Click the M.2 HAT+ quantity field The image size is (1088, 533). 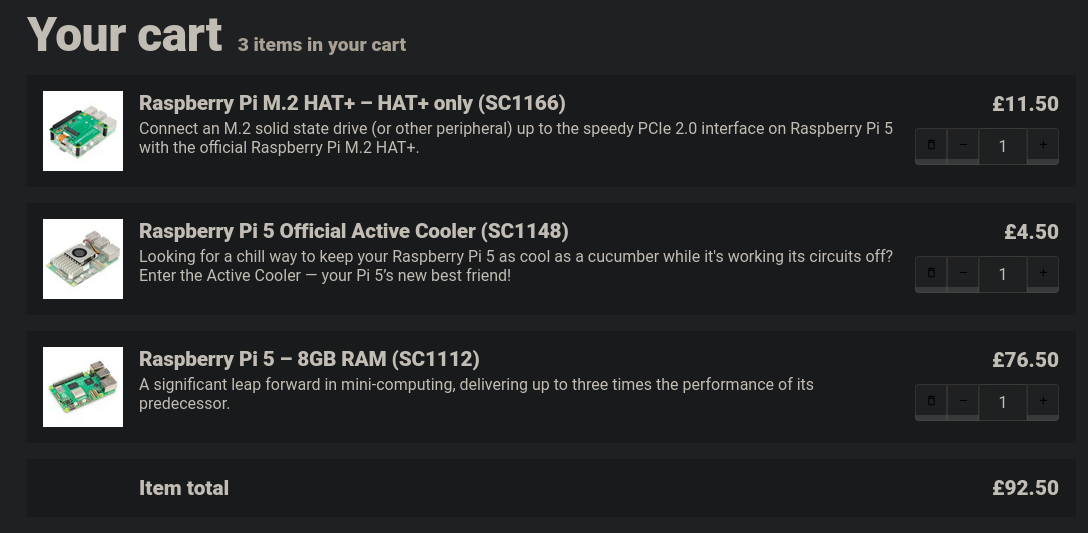(x=1003, y=146)
